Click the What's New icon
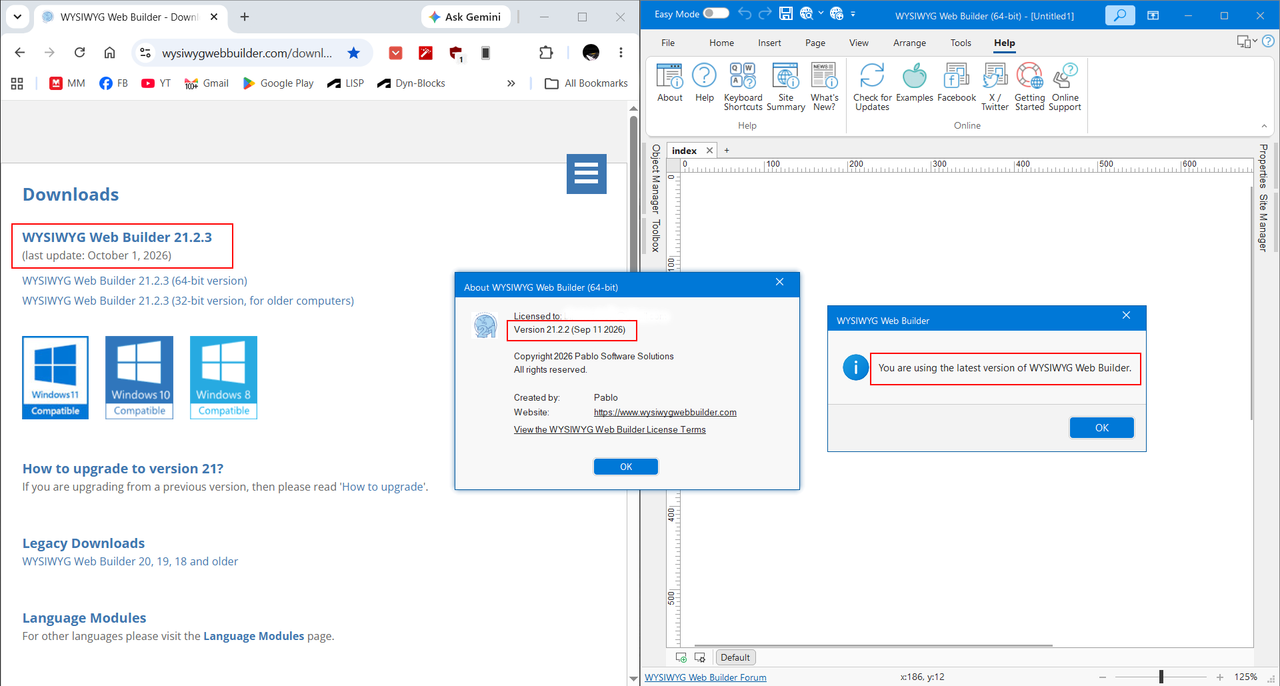 tap(824, 87)
